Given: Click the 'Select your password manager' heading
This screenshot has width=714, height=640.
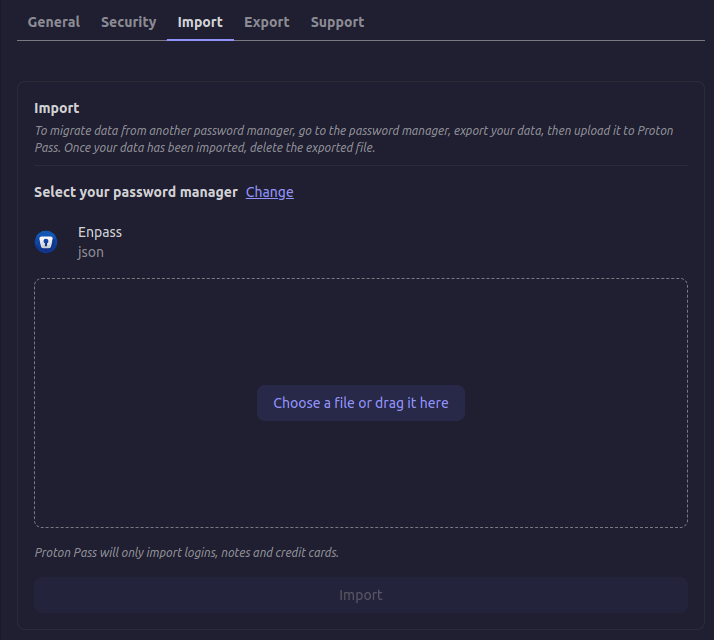Looking at the screenshot, I should point(136,192).
